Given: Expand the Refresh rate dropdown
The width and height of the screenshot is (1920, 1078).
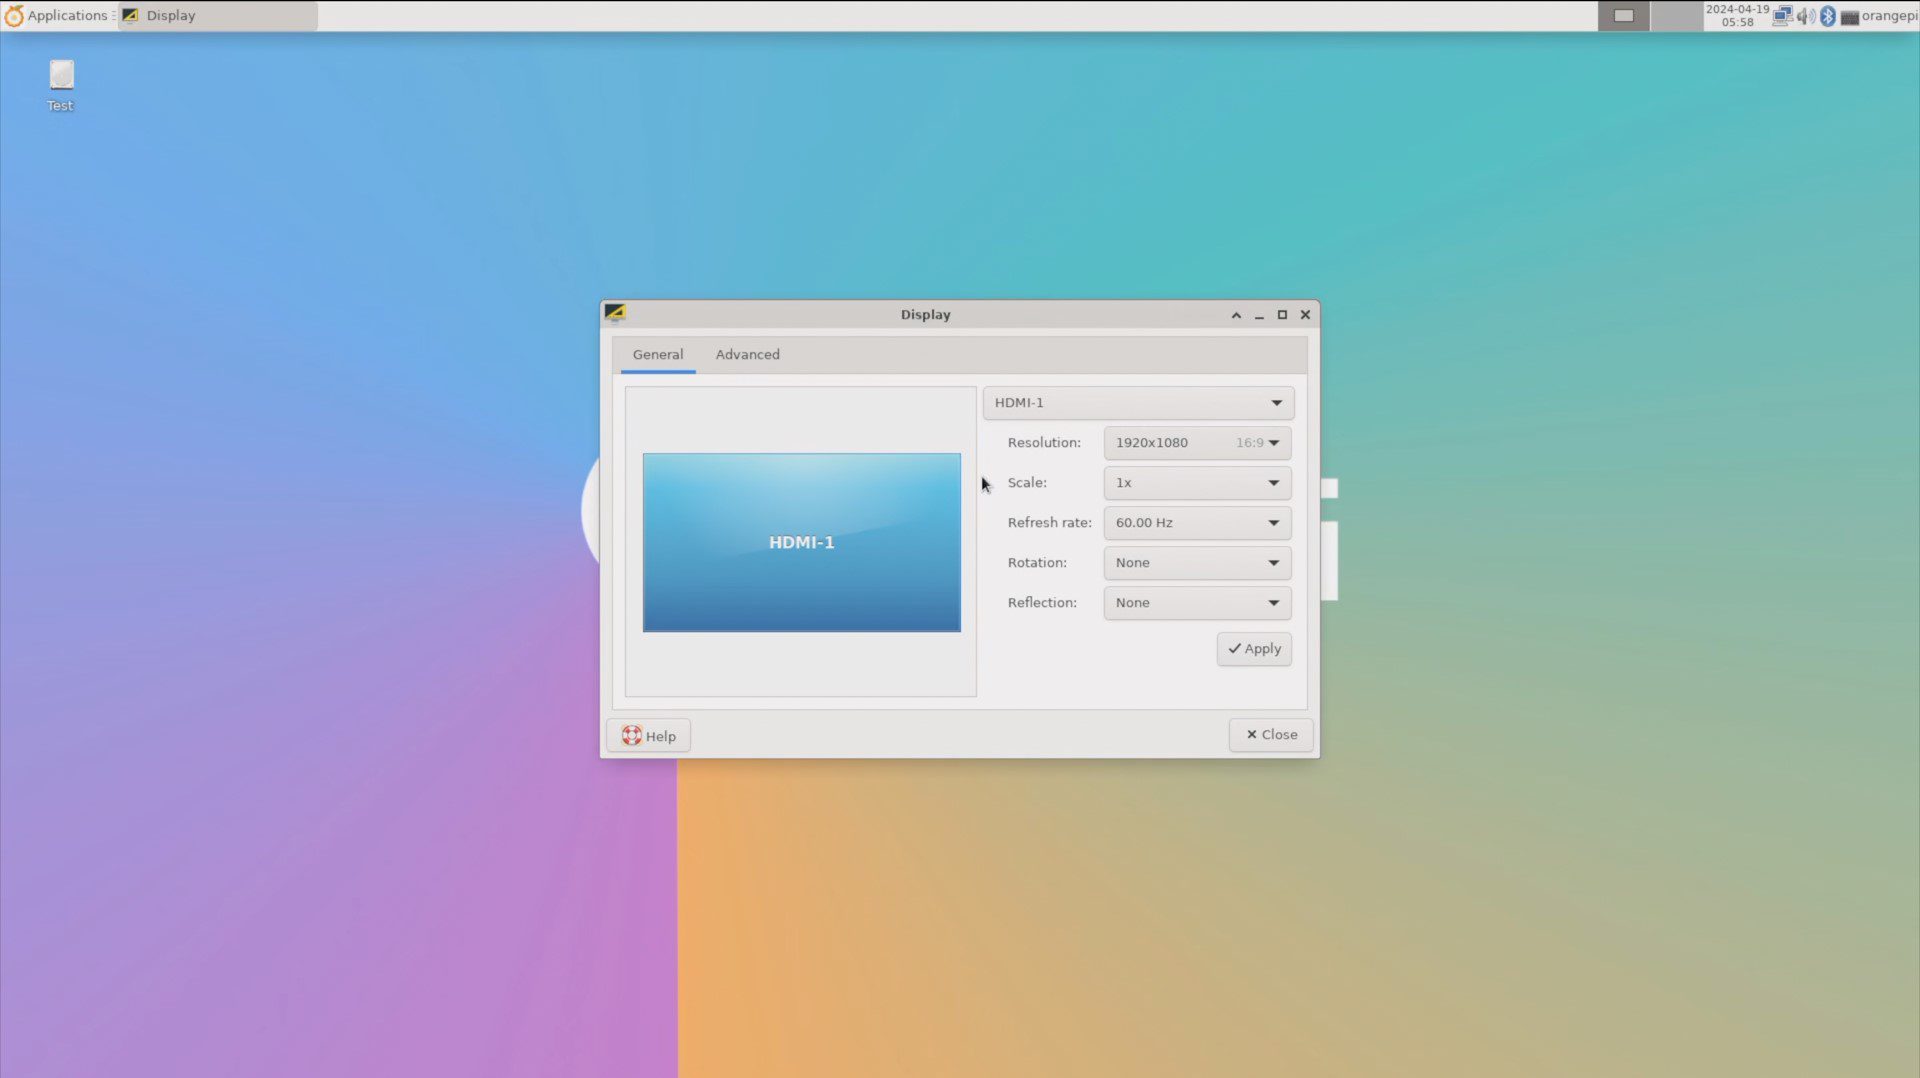Looking at the screenshot, I should (x=1197, y=523).
